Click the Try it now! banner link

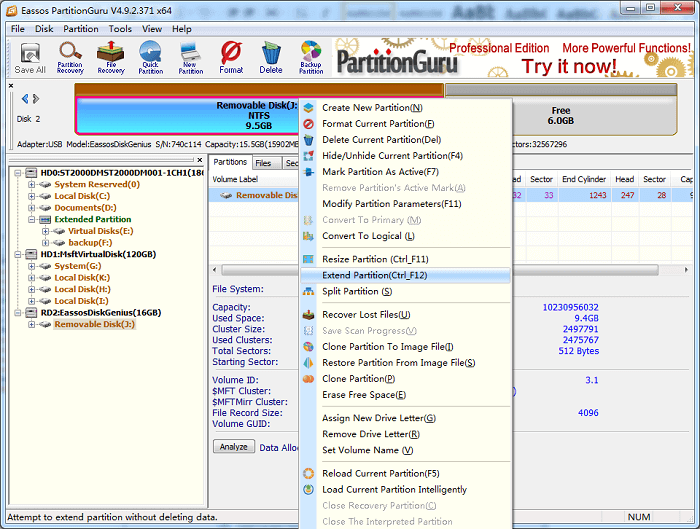click(x=569, y=67)
